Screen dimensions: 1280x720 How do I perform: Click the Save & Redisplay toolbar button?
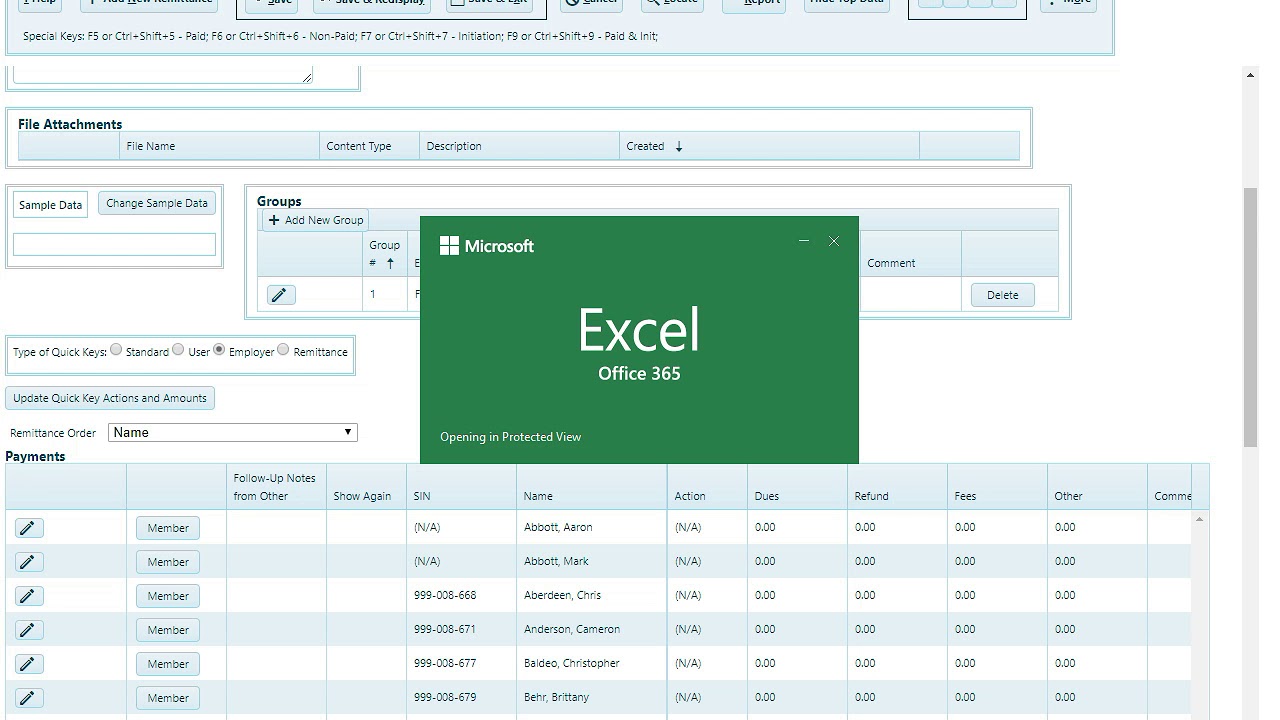tap(373, 4)
